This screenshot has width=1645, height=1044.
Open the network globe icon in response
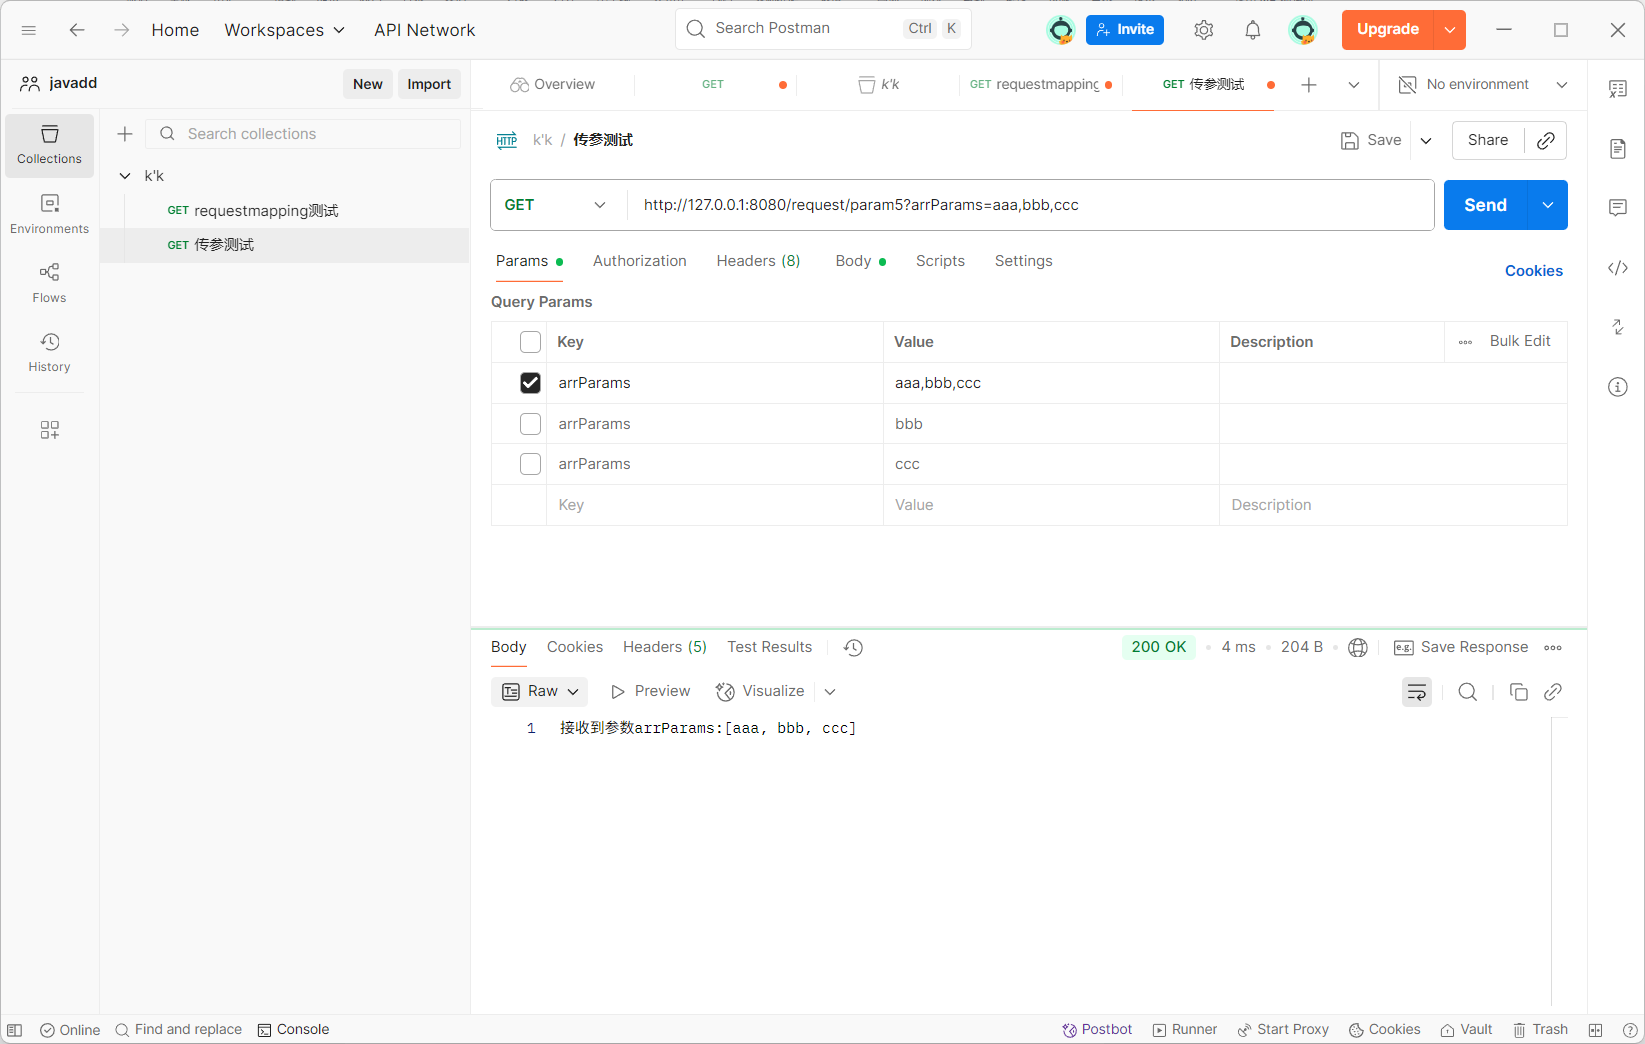[x=1357, y=648]
